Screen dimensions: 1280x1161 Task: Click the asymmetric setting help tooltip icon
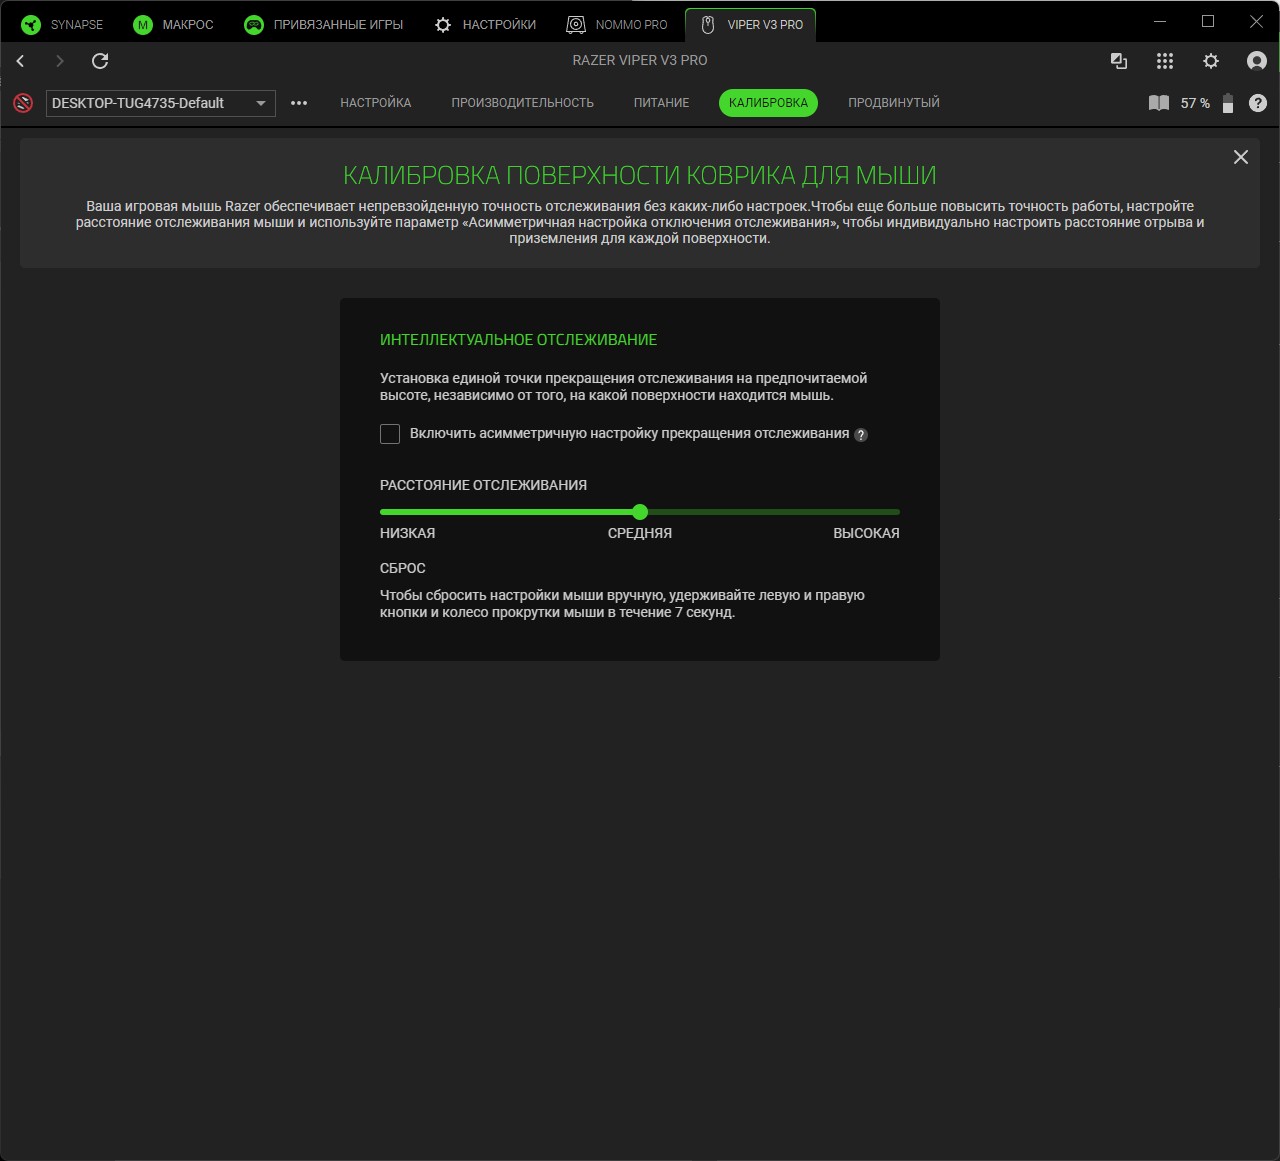[x=861, y=435]
